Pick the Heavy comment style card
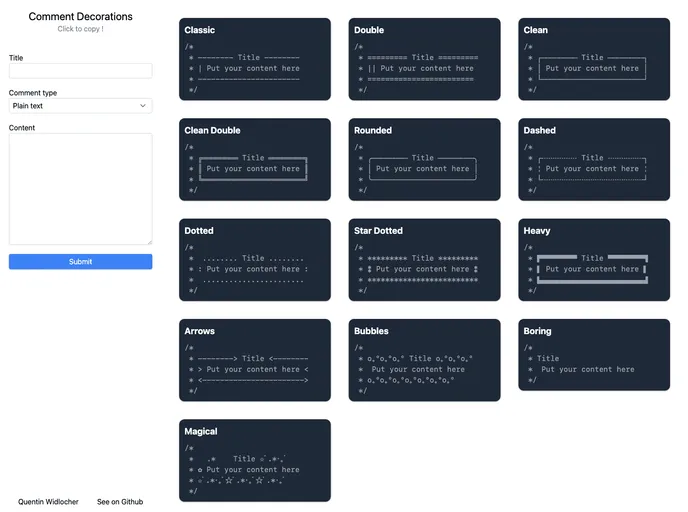 tap(593, 260)
